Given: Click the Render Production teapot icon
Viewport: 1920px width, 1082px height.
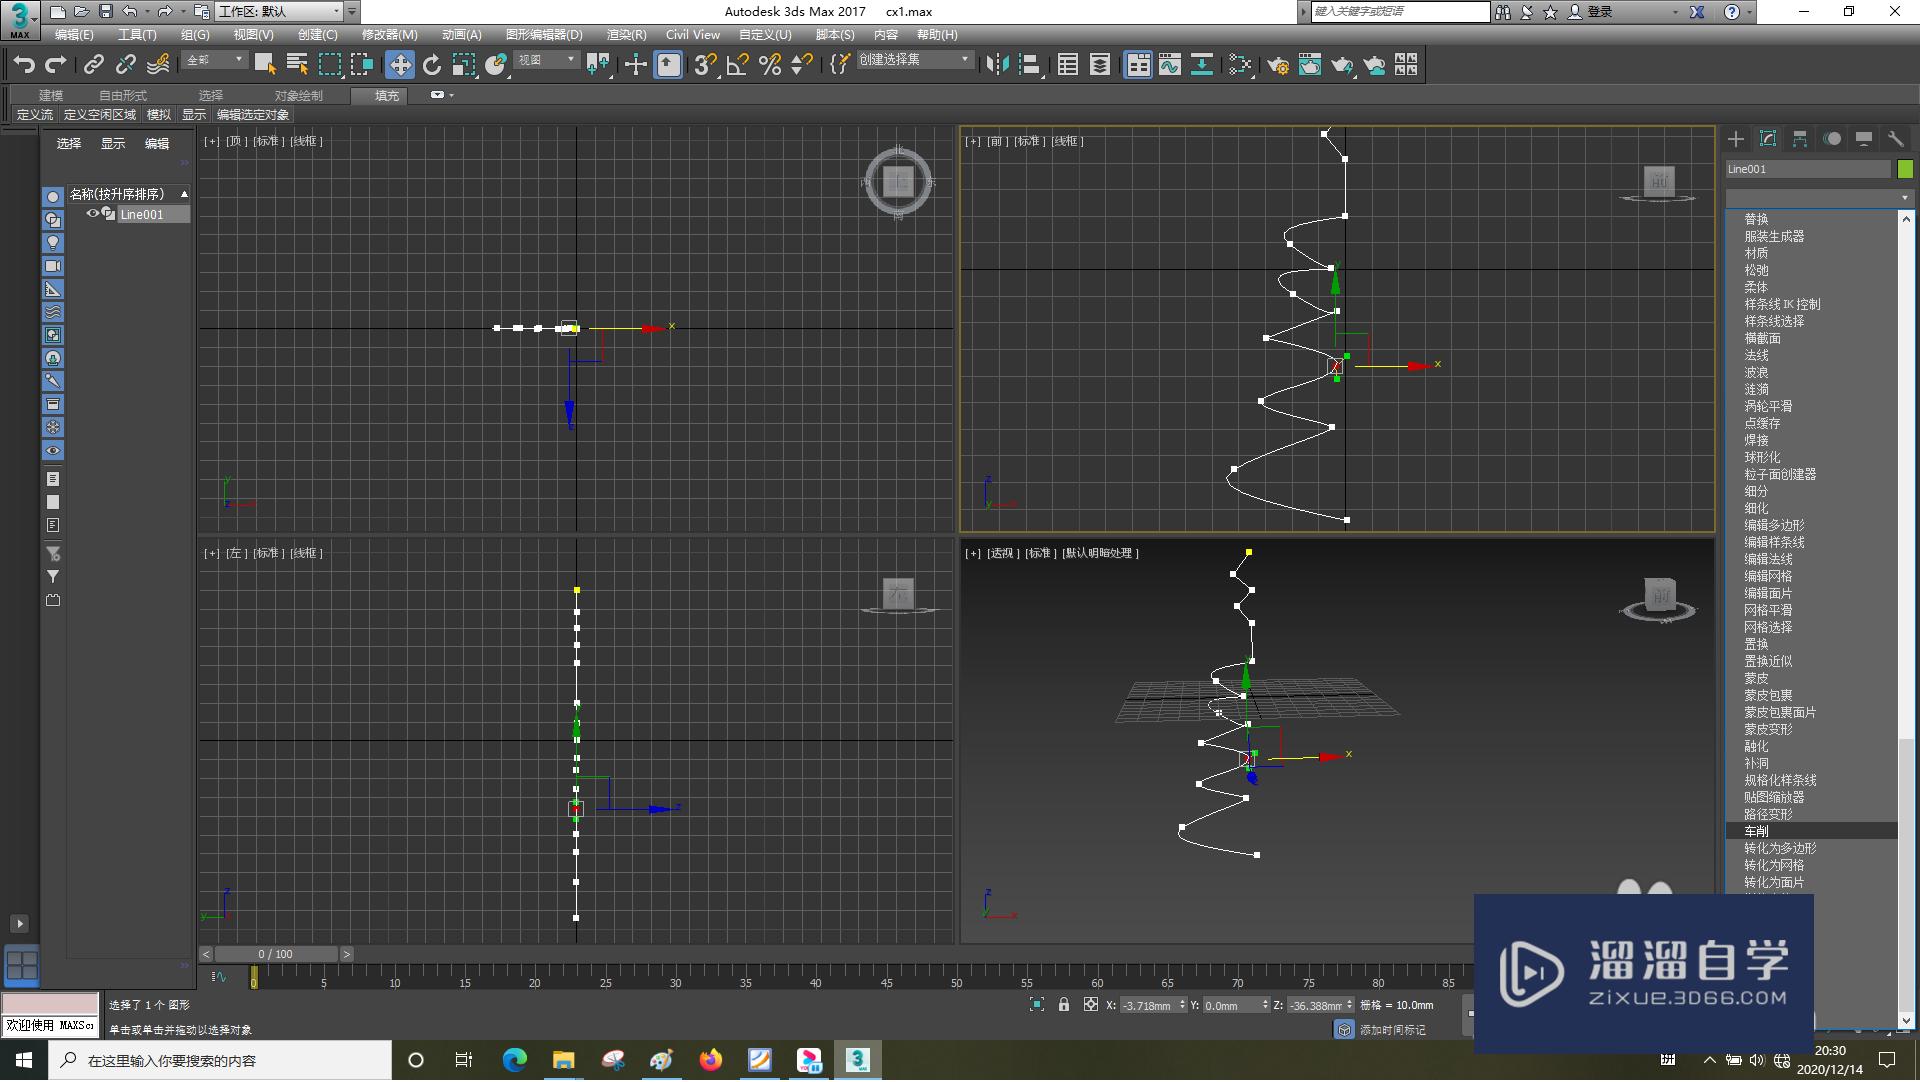Looking at the screenshot, I should 1342,65.
